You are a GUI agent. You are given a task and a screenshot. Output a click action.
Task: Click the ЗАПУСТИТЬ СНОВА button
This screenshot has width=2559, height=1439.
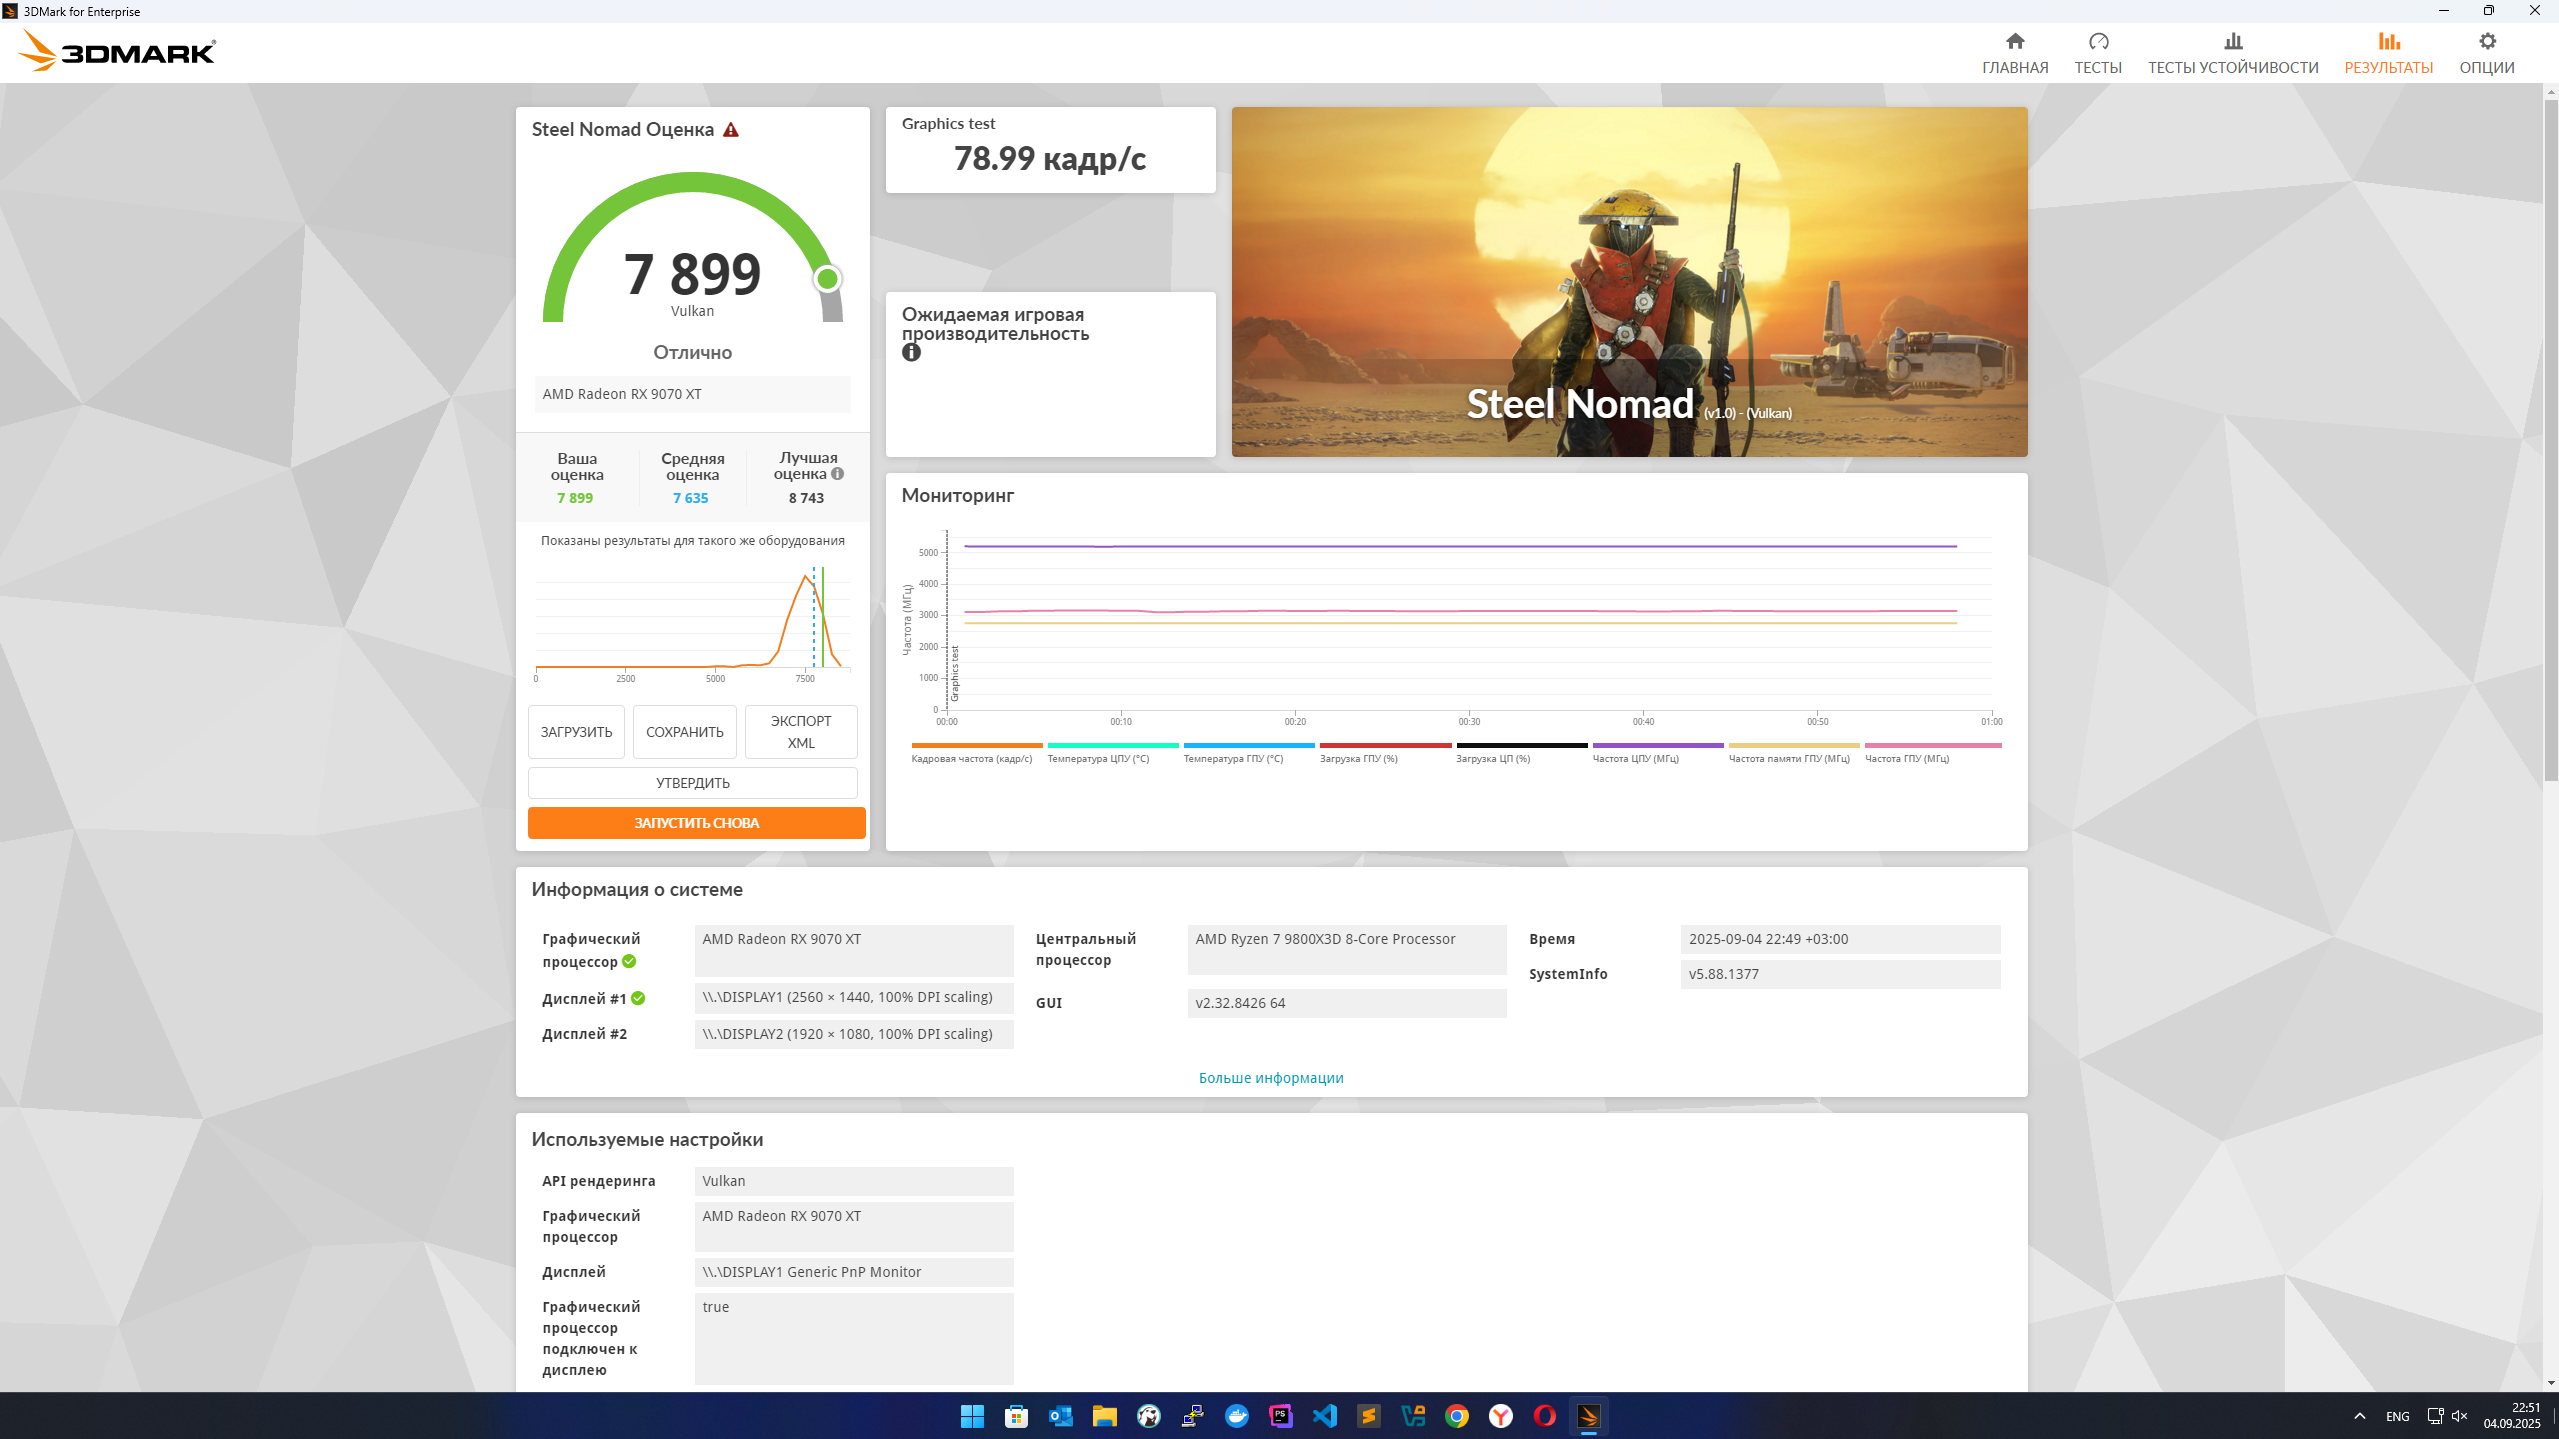696,823
